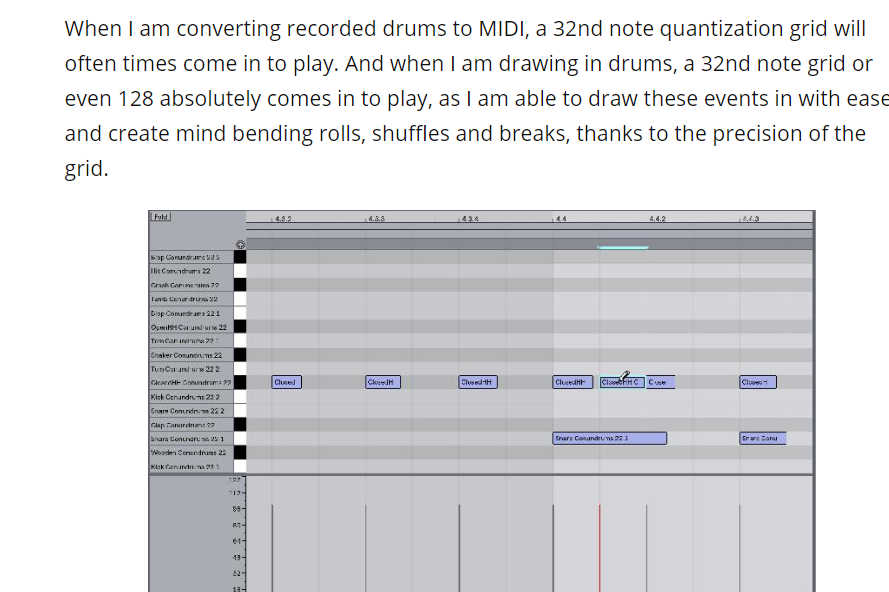Click the 4.3.2 marker on the beat ruler
The image size is (889, 592).
pos(282,218)
